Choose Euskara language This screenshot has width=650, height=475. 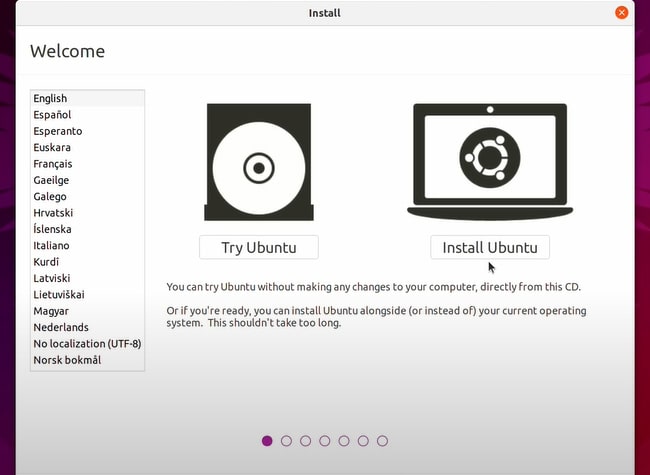pos(87,148)
